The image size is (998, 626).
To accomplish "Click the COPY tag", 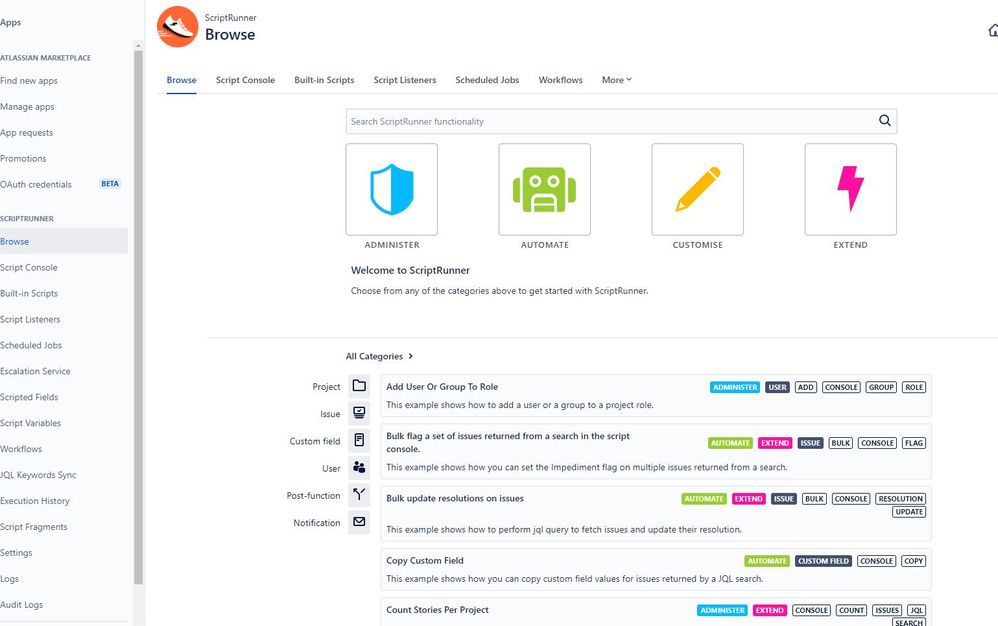I will point(913,561).
